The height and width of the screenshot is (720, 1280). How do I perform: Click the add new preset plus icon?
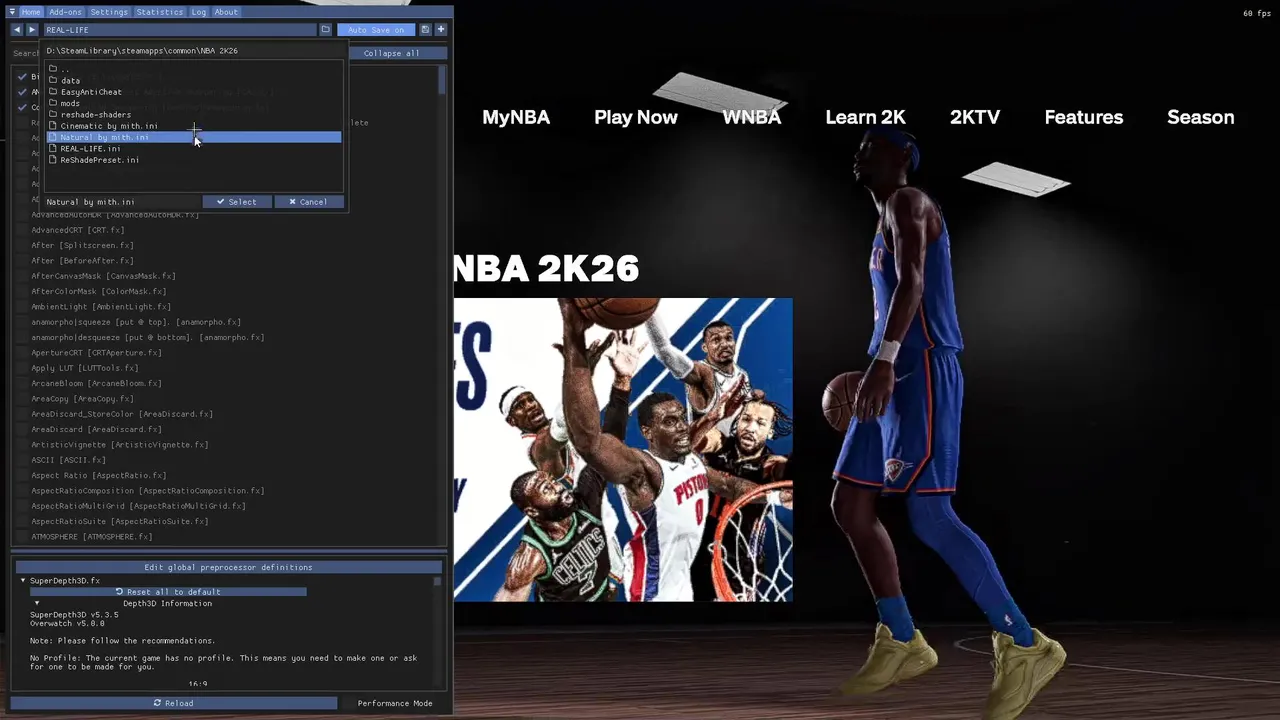tap(440, 30)
